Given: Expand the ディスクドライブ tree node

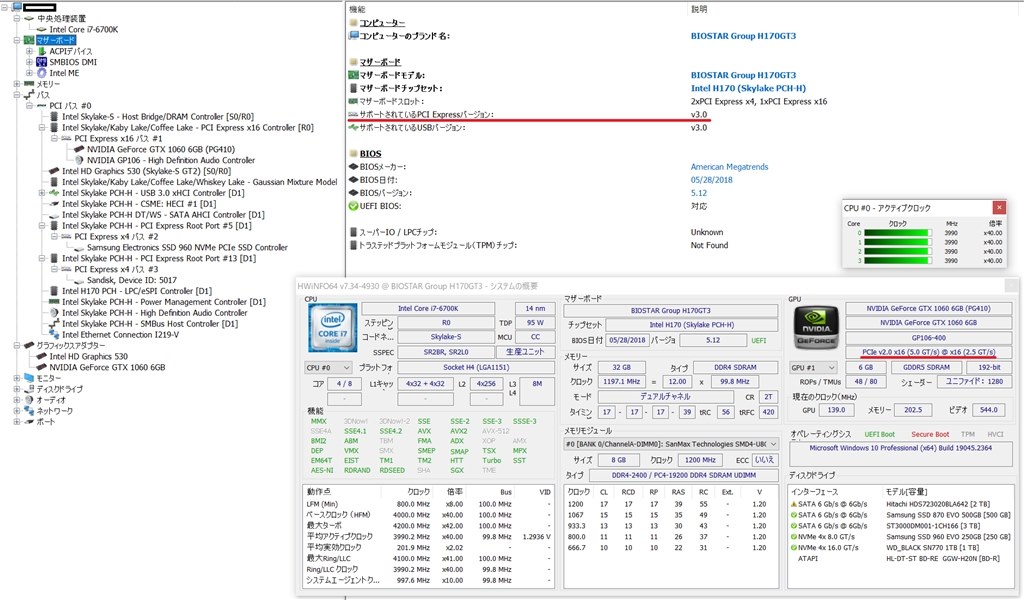Looking at the screenshot, I should [16, 389].
